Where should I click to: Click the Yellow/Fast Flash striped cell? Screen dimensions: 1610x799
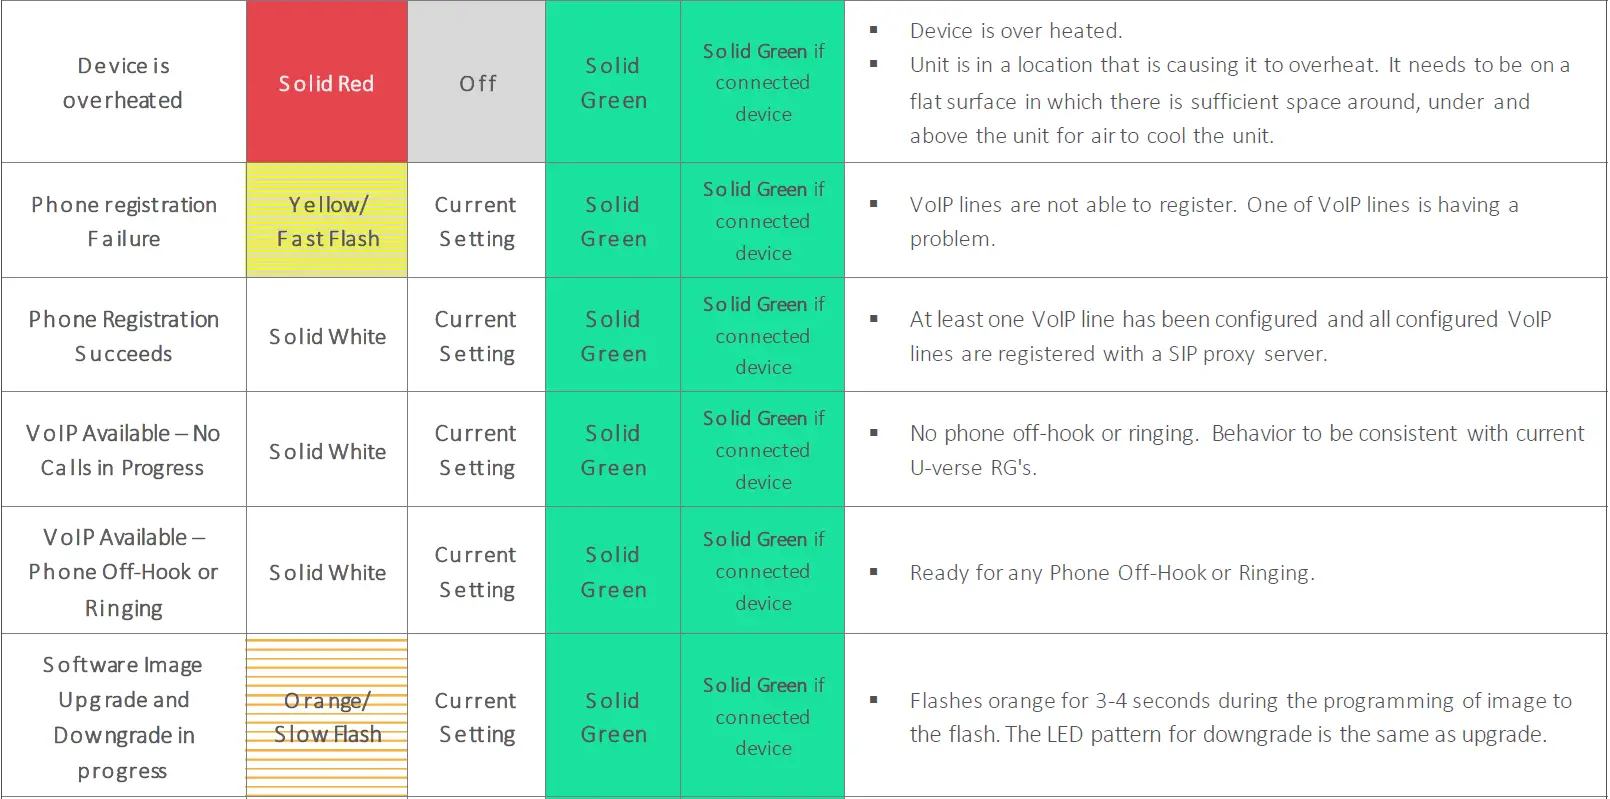pos(327,221)
